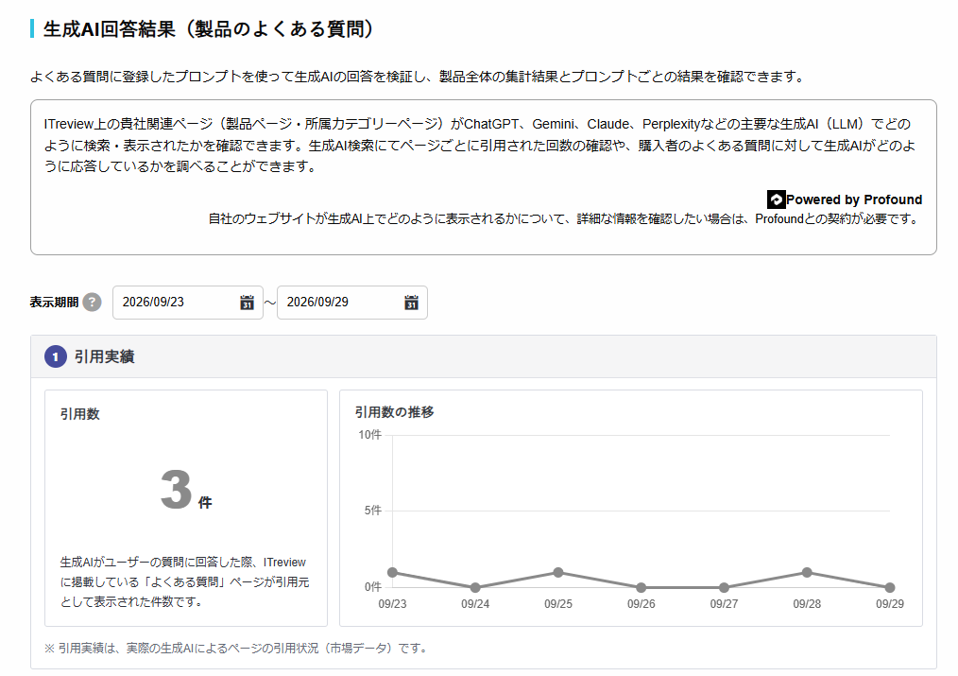Click the 0件 y-axis label

coord(373,587)
